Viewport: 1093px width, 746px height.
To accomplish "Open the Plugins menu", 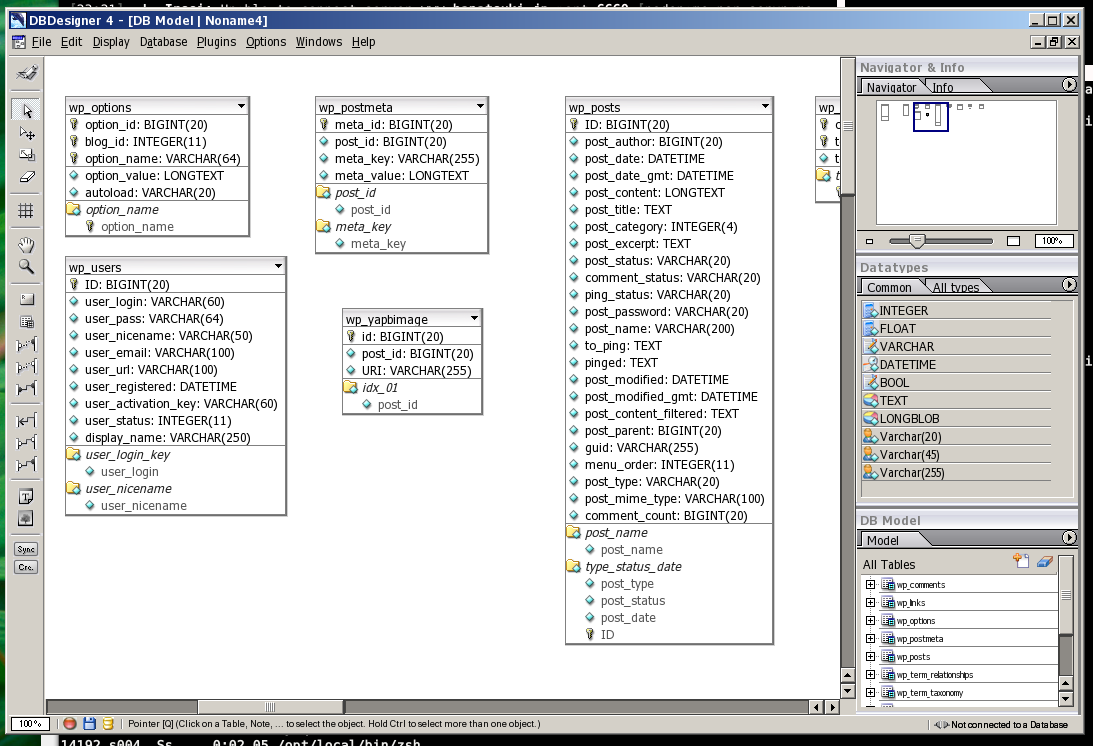I will (216, 42).
